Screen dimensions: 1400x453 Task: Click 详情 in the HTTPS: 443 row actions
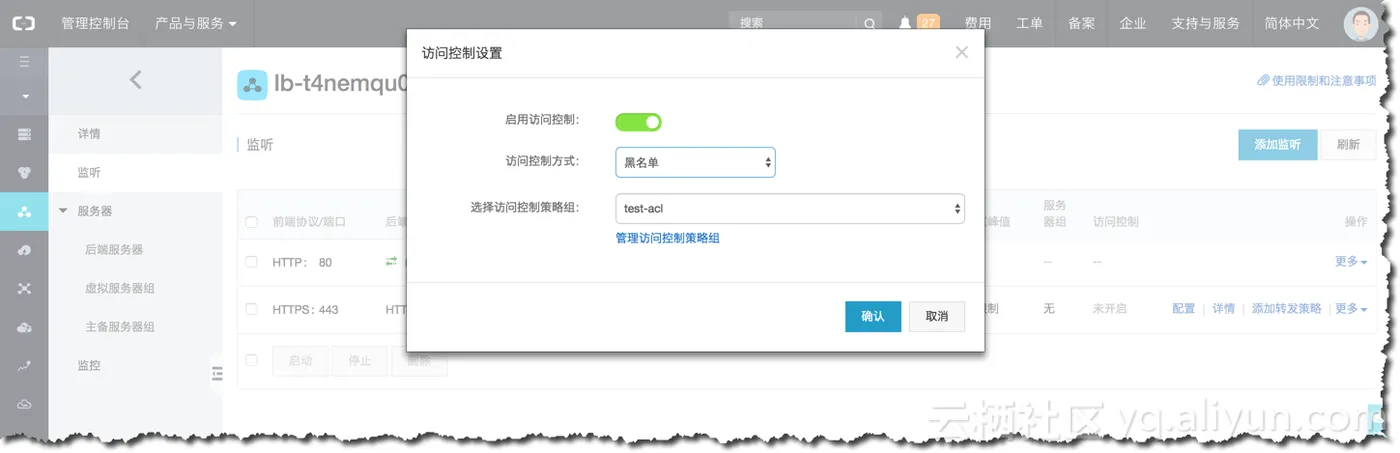(x=1224, y=309)
